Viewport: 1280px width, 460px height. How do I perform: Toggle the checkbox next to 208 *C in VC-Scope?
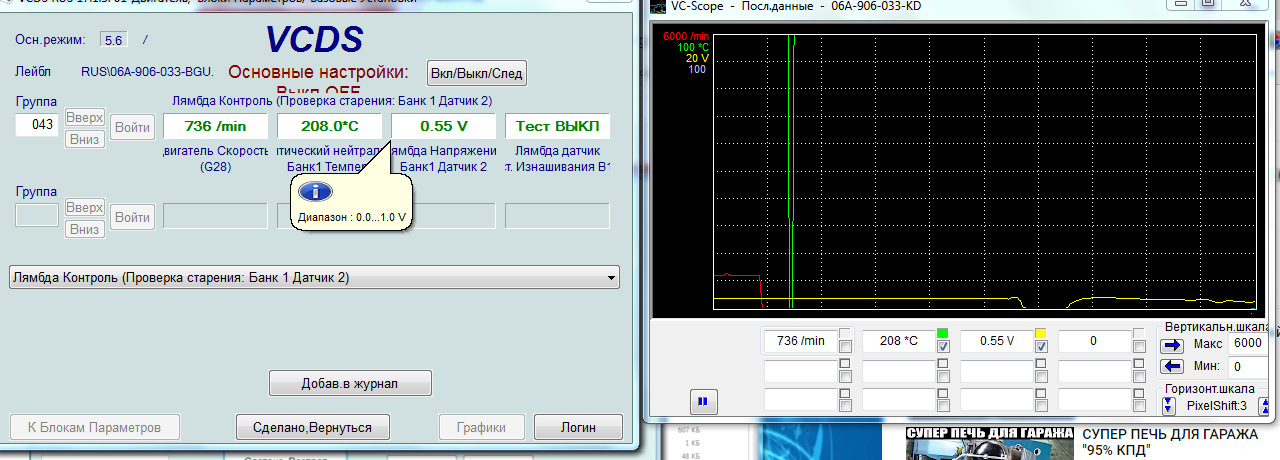click(x=942, y=346)
